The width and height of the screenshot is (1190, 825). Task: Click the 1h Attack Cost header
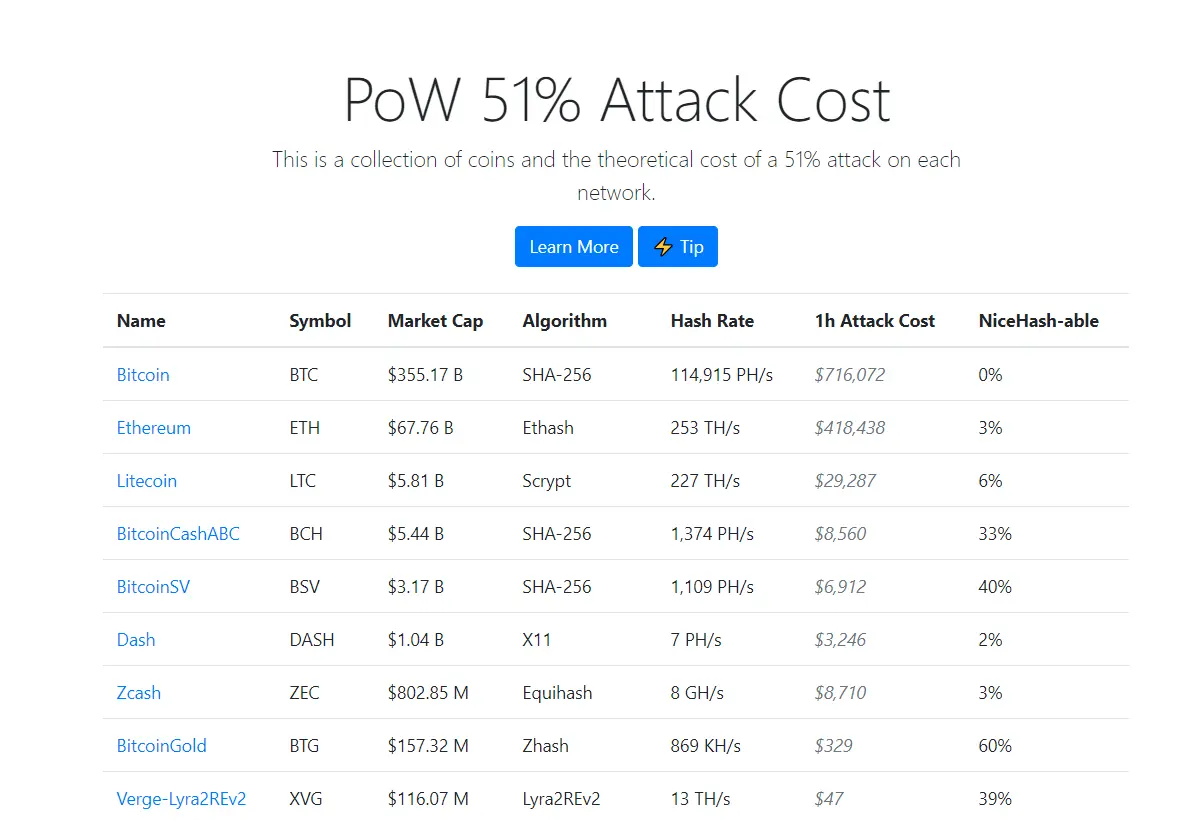[874, 321]
